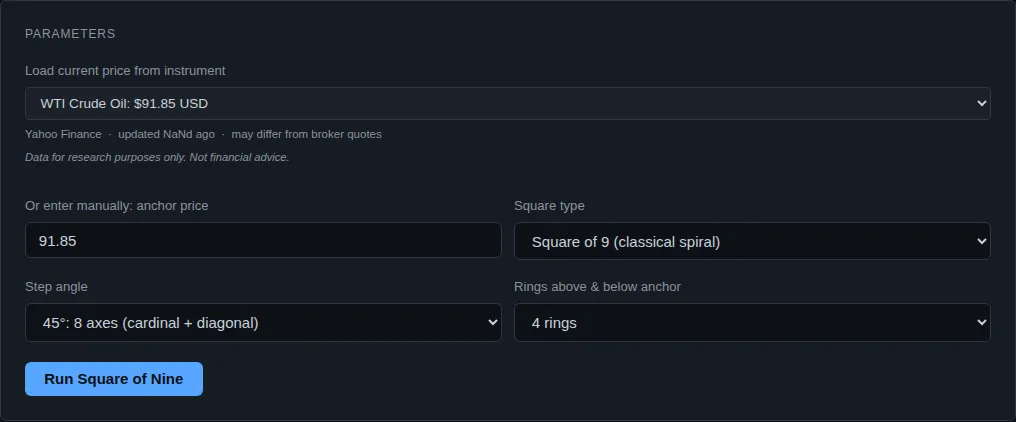Click the chevron arrow on rings selector
The width and height of the screenshot is (1016, 422).
[981, 323]
